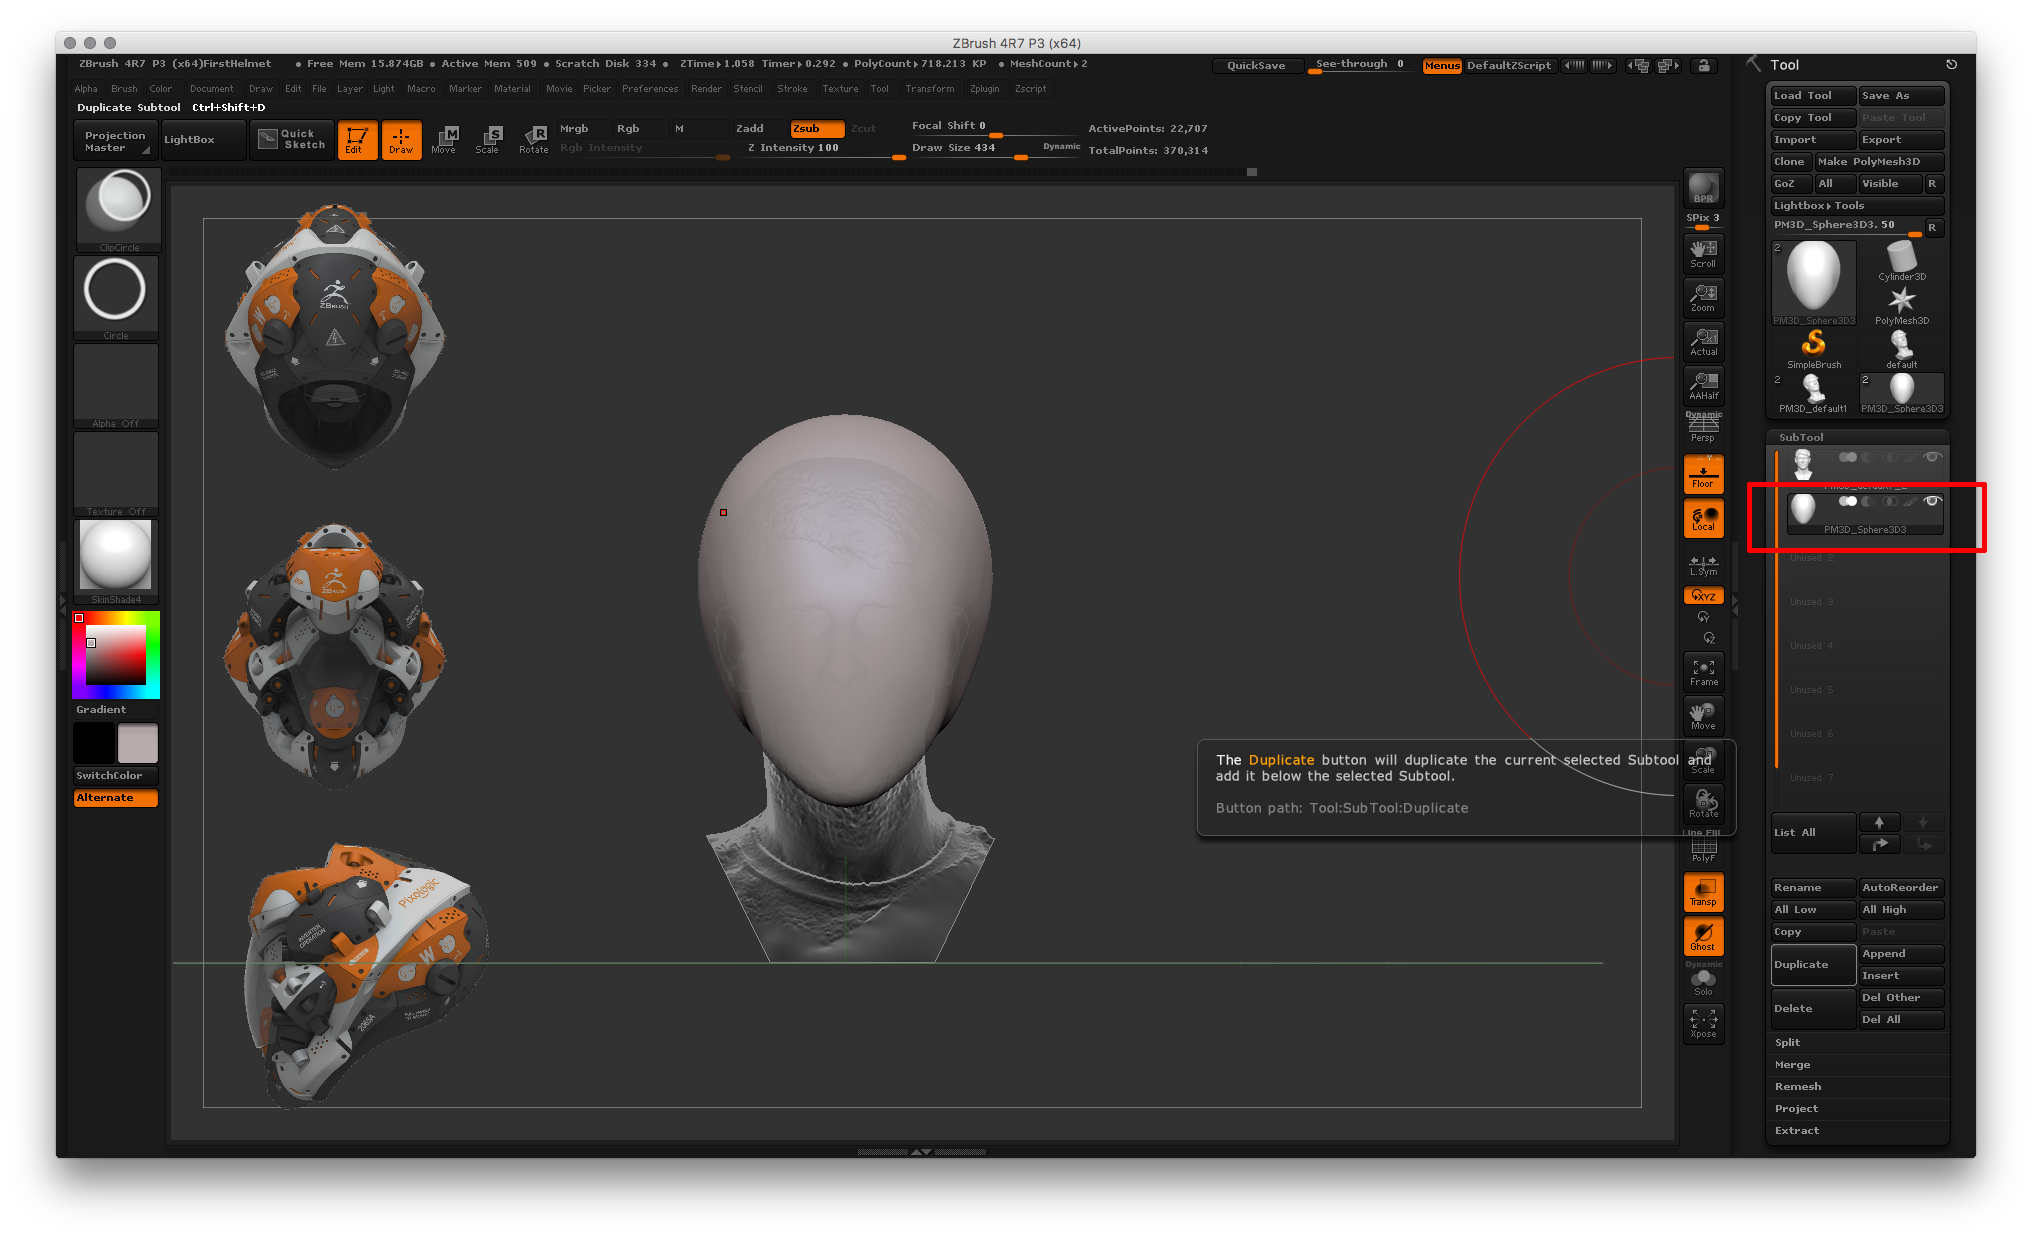Screen dimensions: 2032x1238
Task: Hide the PM3D_Sphere3D3 subtool eye icon
Action: (x=1932, y=501)
